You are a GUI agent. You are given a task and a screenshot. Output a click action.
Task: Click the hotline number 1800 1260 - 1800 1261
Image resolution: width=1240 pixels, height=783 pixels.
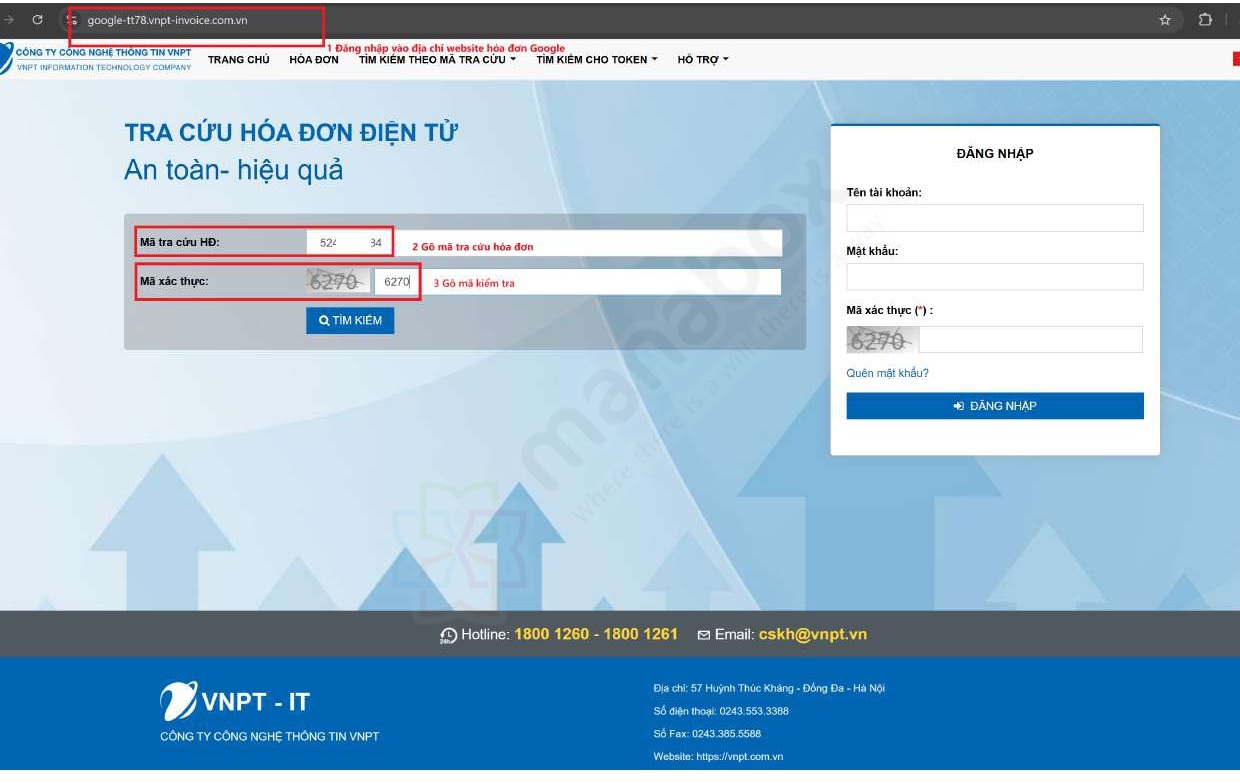[596, 634]
